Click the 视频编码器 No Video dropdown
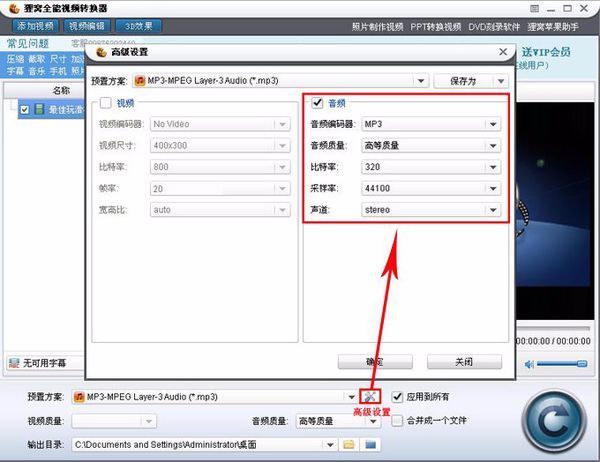The width and height of the screenshot is (600, 462). 220,124
